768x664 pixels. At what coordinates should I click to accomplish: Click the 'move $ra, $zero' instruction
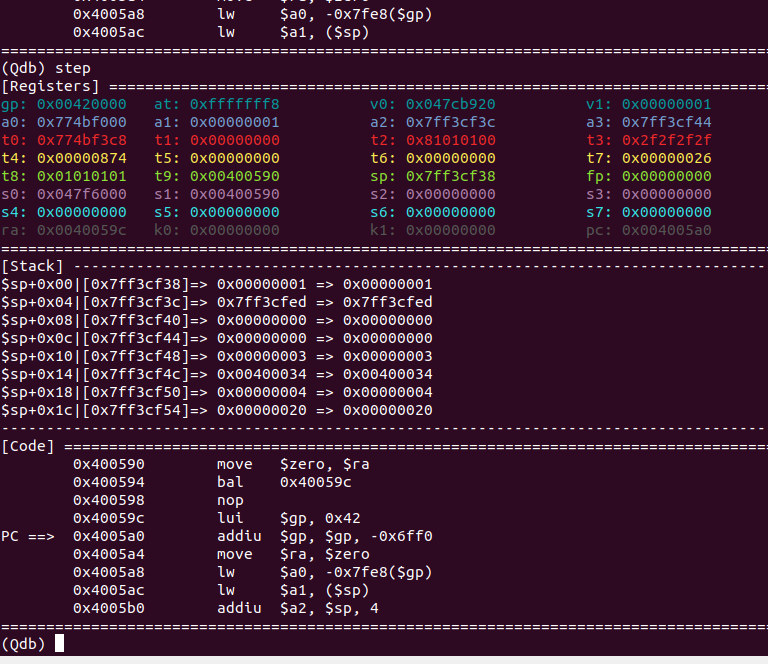tap(293, 554)
